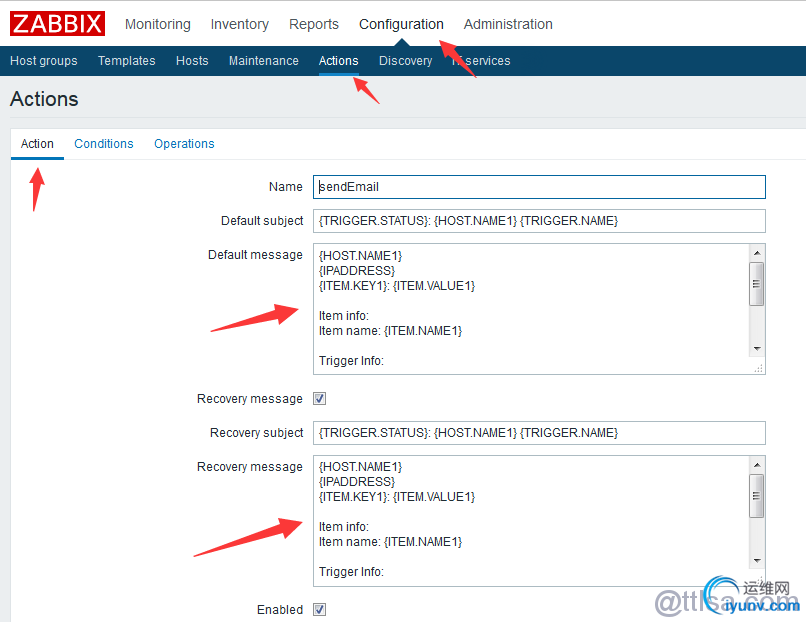The image size is (806, 622).
Task: Toggle the Recovery message checkbox
Action: (x=319, y=398)
